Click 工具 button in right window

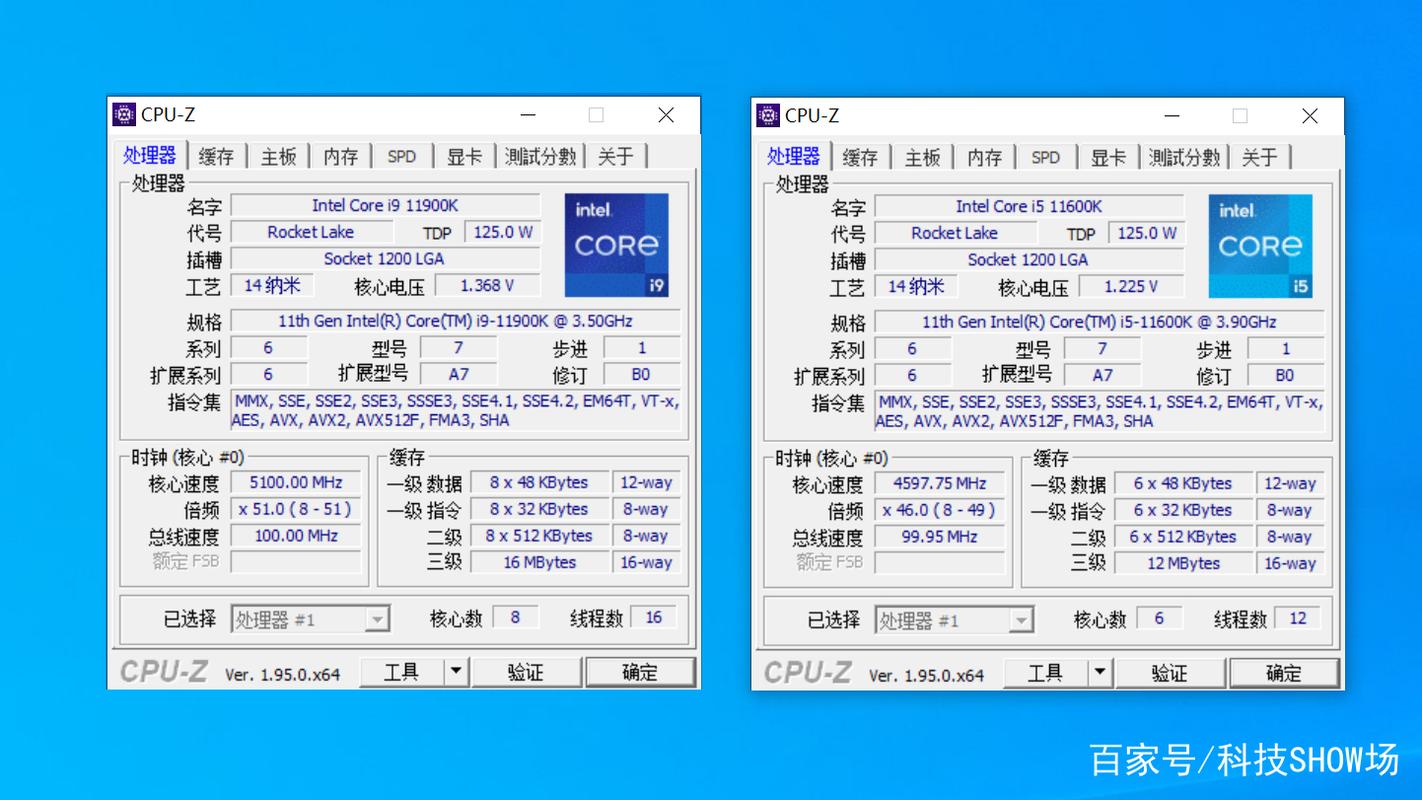pos(1046,673)
